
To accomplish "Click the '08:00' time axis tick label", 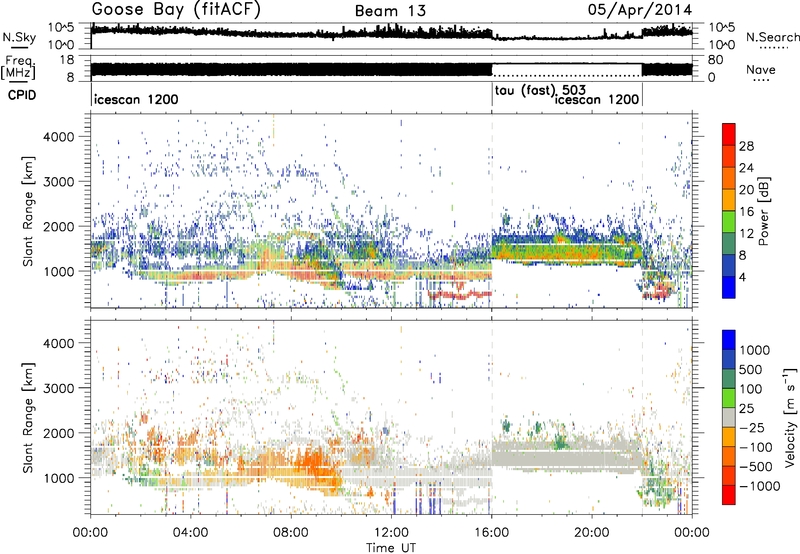I will (x=291, y=532).
